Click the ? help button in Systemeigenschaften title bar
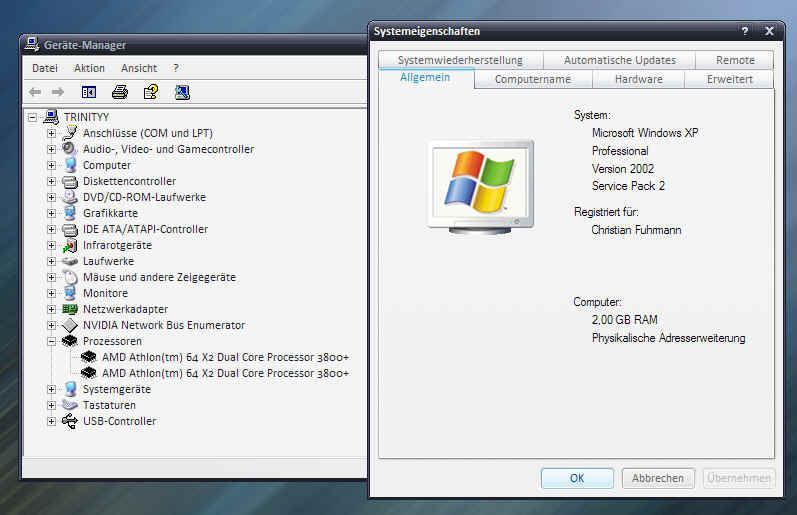Viewport: 797px width, 515px height. (x=745, y=31)
